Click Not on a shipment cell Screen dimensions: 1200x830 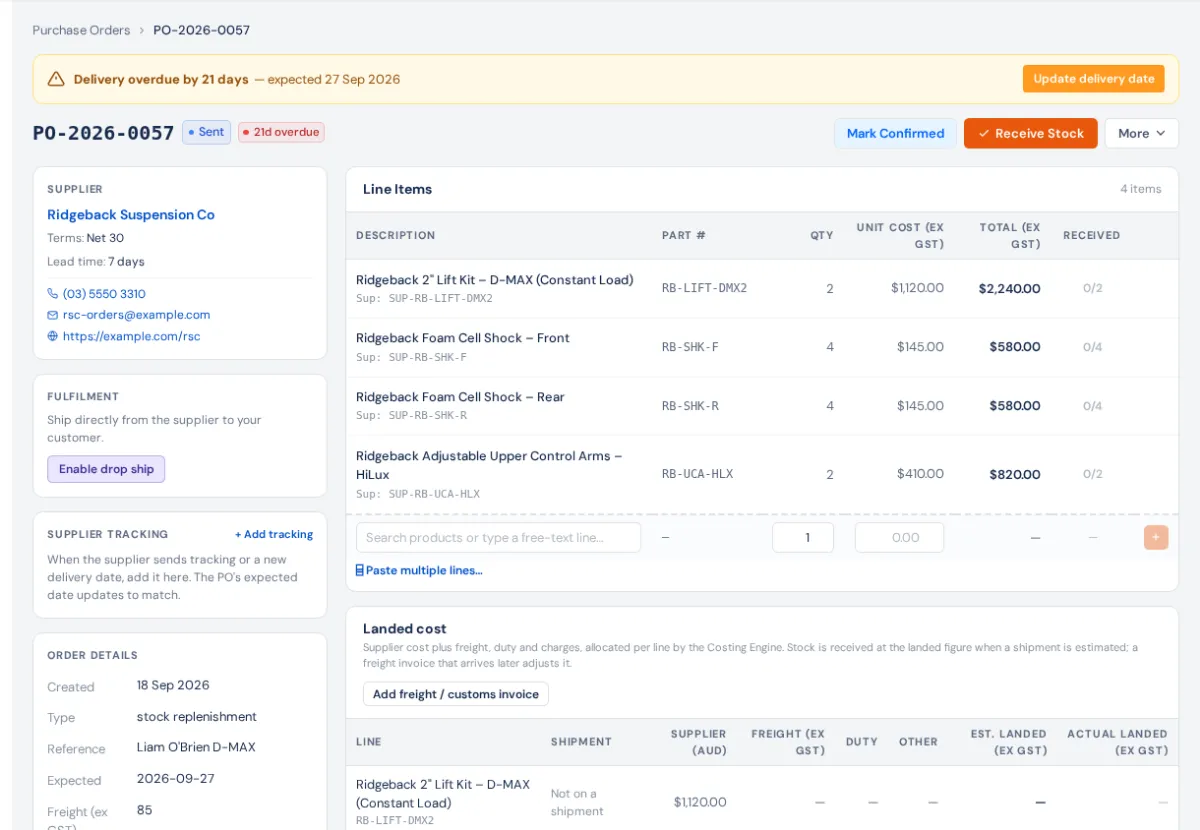pos(577,802)
